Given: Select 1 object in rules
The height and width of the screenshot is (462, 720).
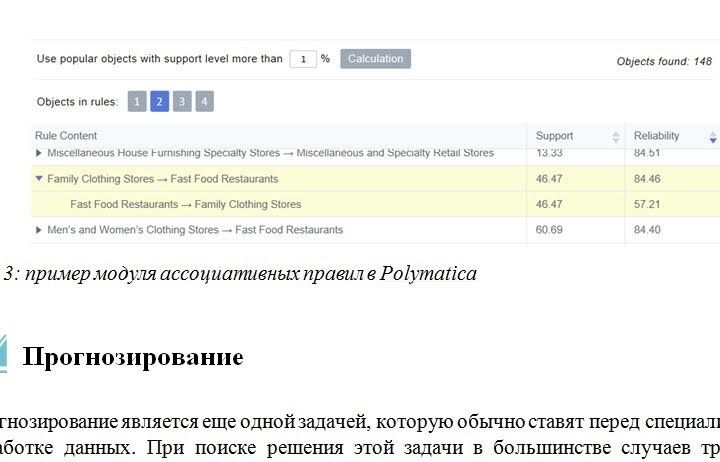Looking at the screenshot, I should tap(137, 101).
